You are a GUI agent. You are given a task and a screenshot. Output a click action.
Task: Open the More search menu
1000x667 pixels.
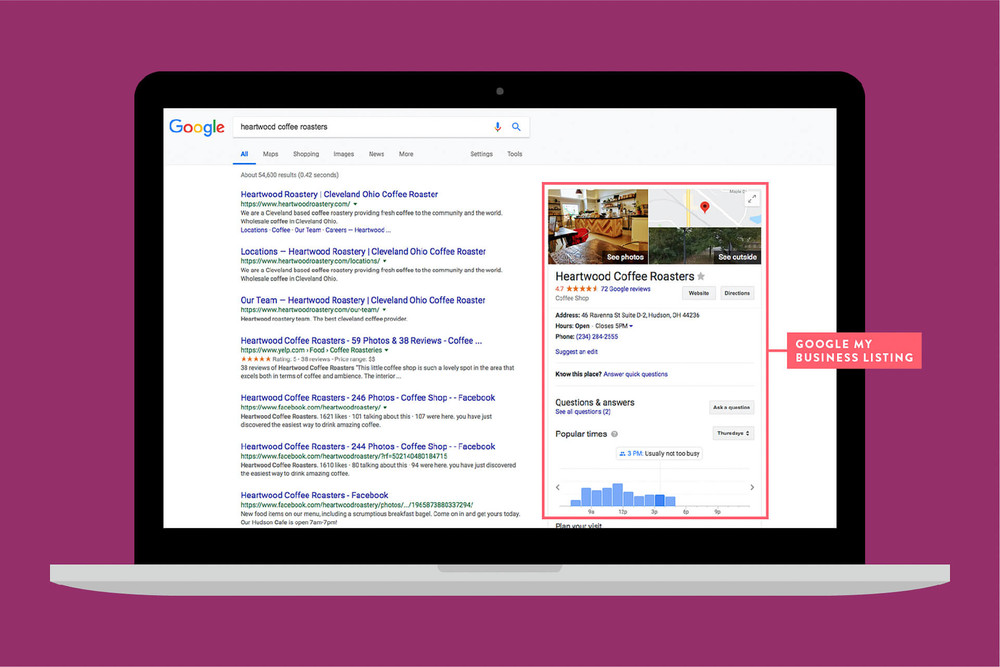tap(406, 154)
